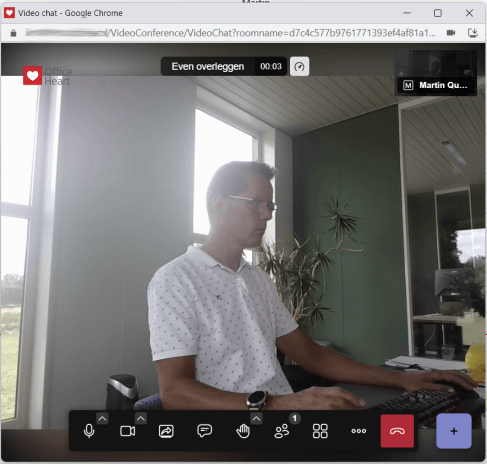The width and height of the screenshot is (487, 464).
Task: Open more options menu
Action: pyautogui.click(x=359, y=431)
